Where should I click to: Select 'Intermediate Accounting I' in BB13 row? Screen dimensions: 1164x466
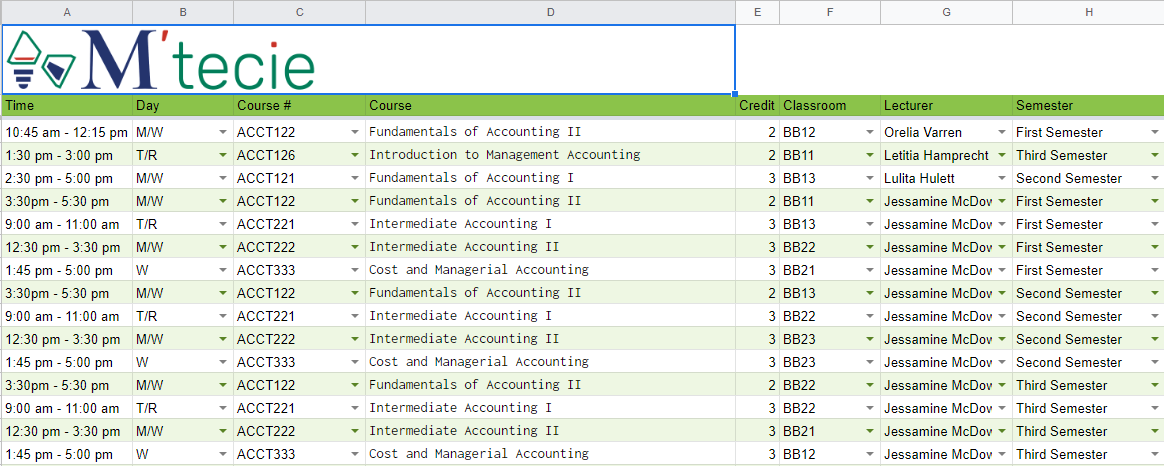click(x=550, y=225)
